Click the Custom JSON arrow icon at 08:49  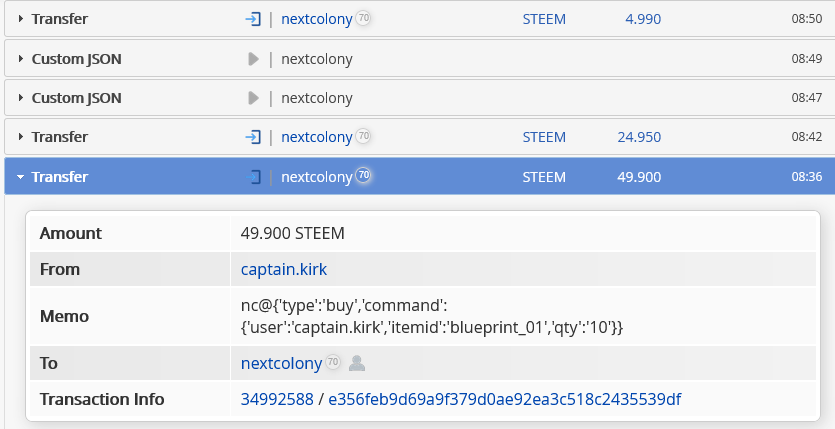(x=254, y=59)
